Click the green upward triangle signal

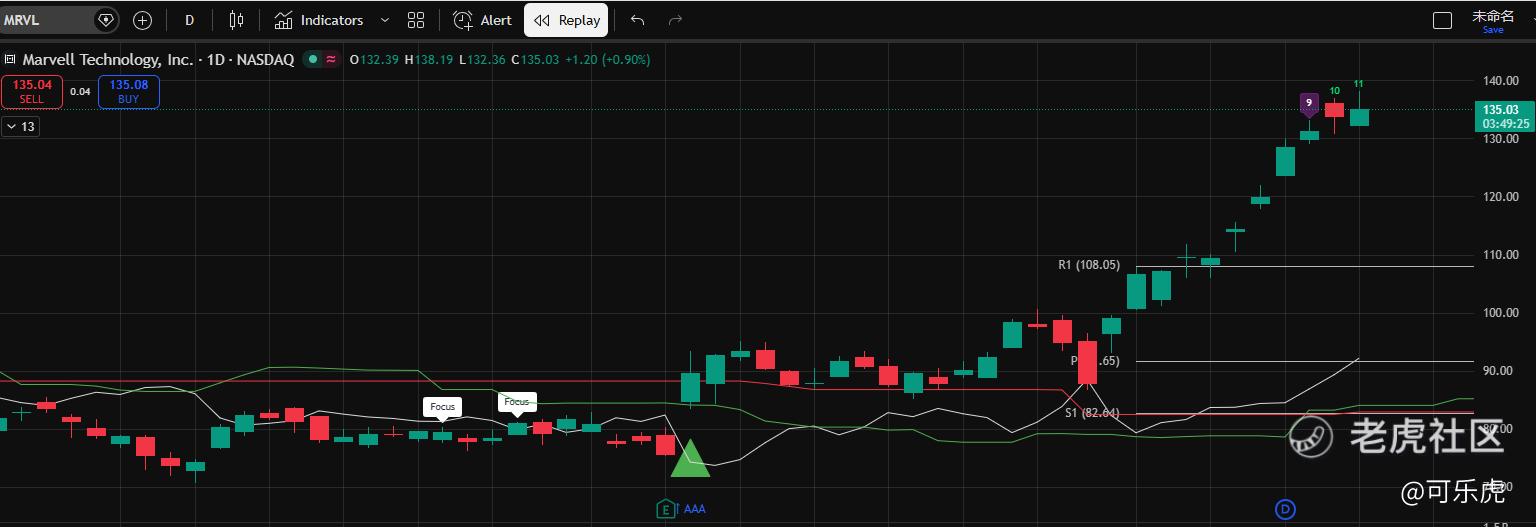(x=690, y=458)
